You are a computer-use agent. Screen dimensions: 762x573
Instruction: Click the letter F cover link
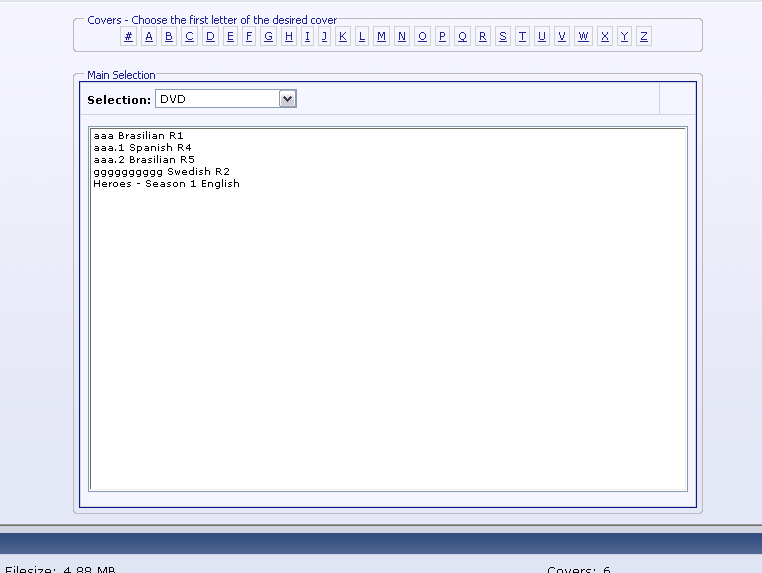(x=249, y=37)
